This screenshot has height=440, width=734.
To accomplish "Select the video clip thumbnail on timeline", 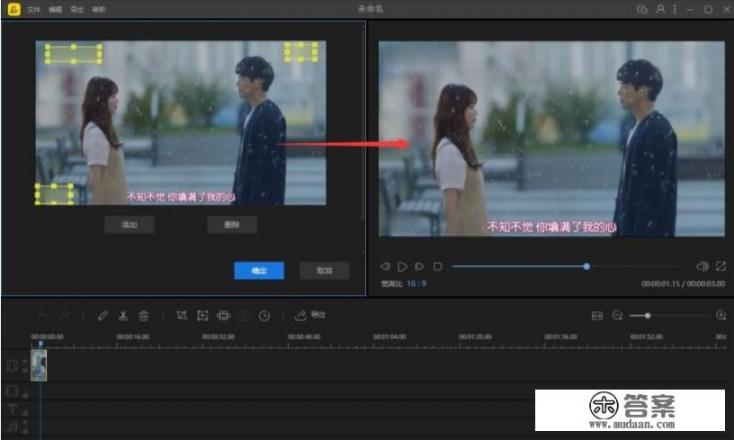I will (x=39, y=365).
